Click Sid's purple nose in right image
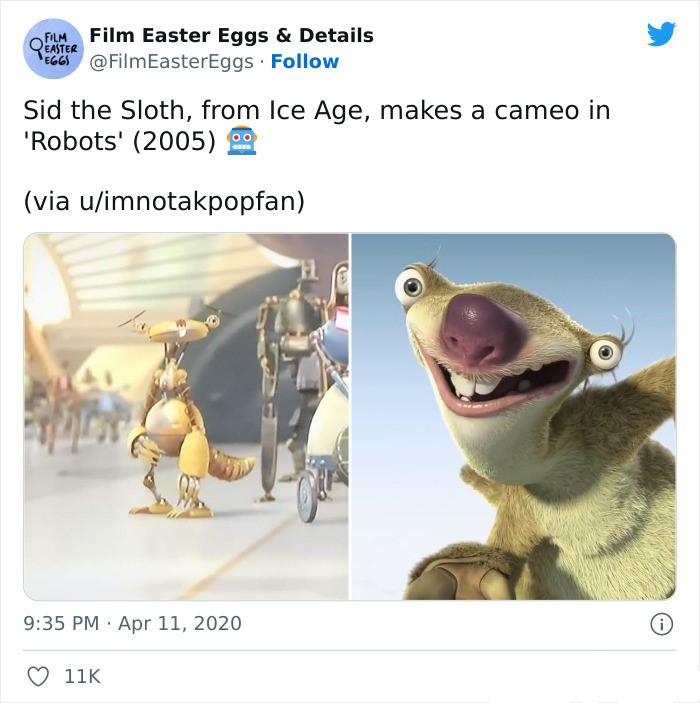Screen dimensions: 700x703 (481, 330)
